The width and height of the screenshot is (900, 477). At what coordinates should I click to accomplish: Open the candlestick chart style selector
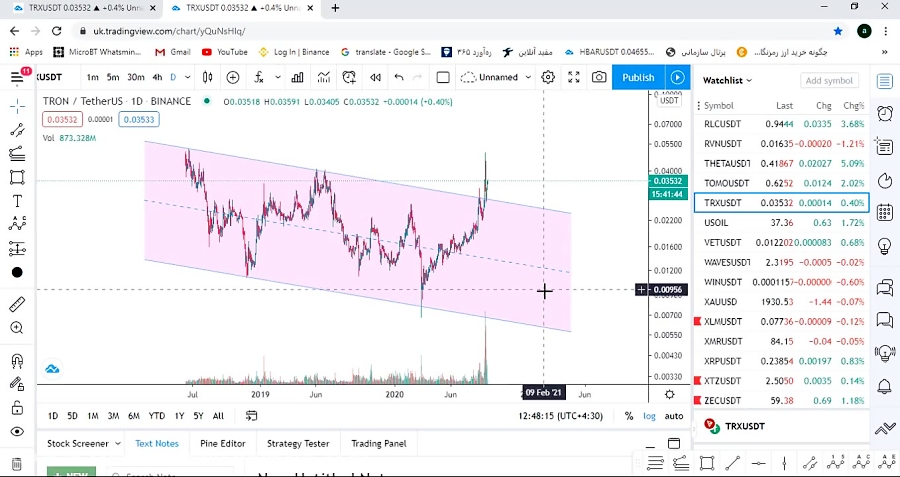click(x=208, y=77)
